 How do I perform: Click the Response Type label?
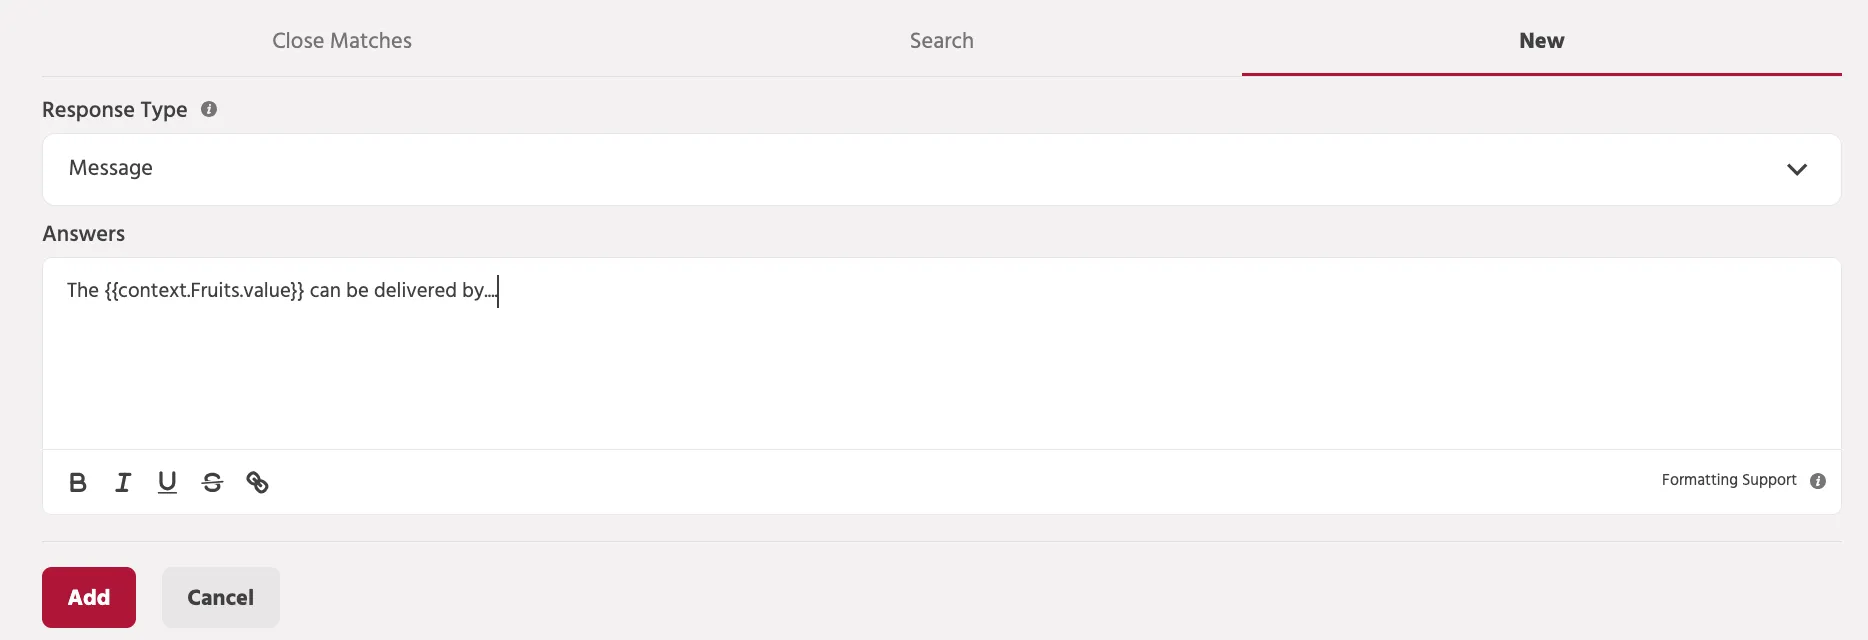point(115,110)
